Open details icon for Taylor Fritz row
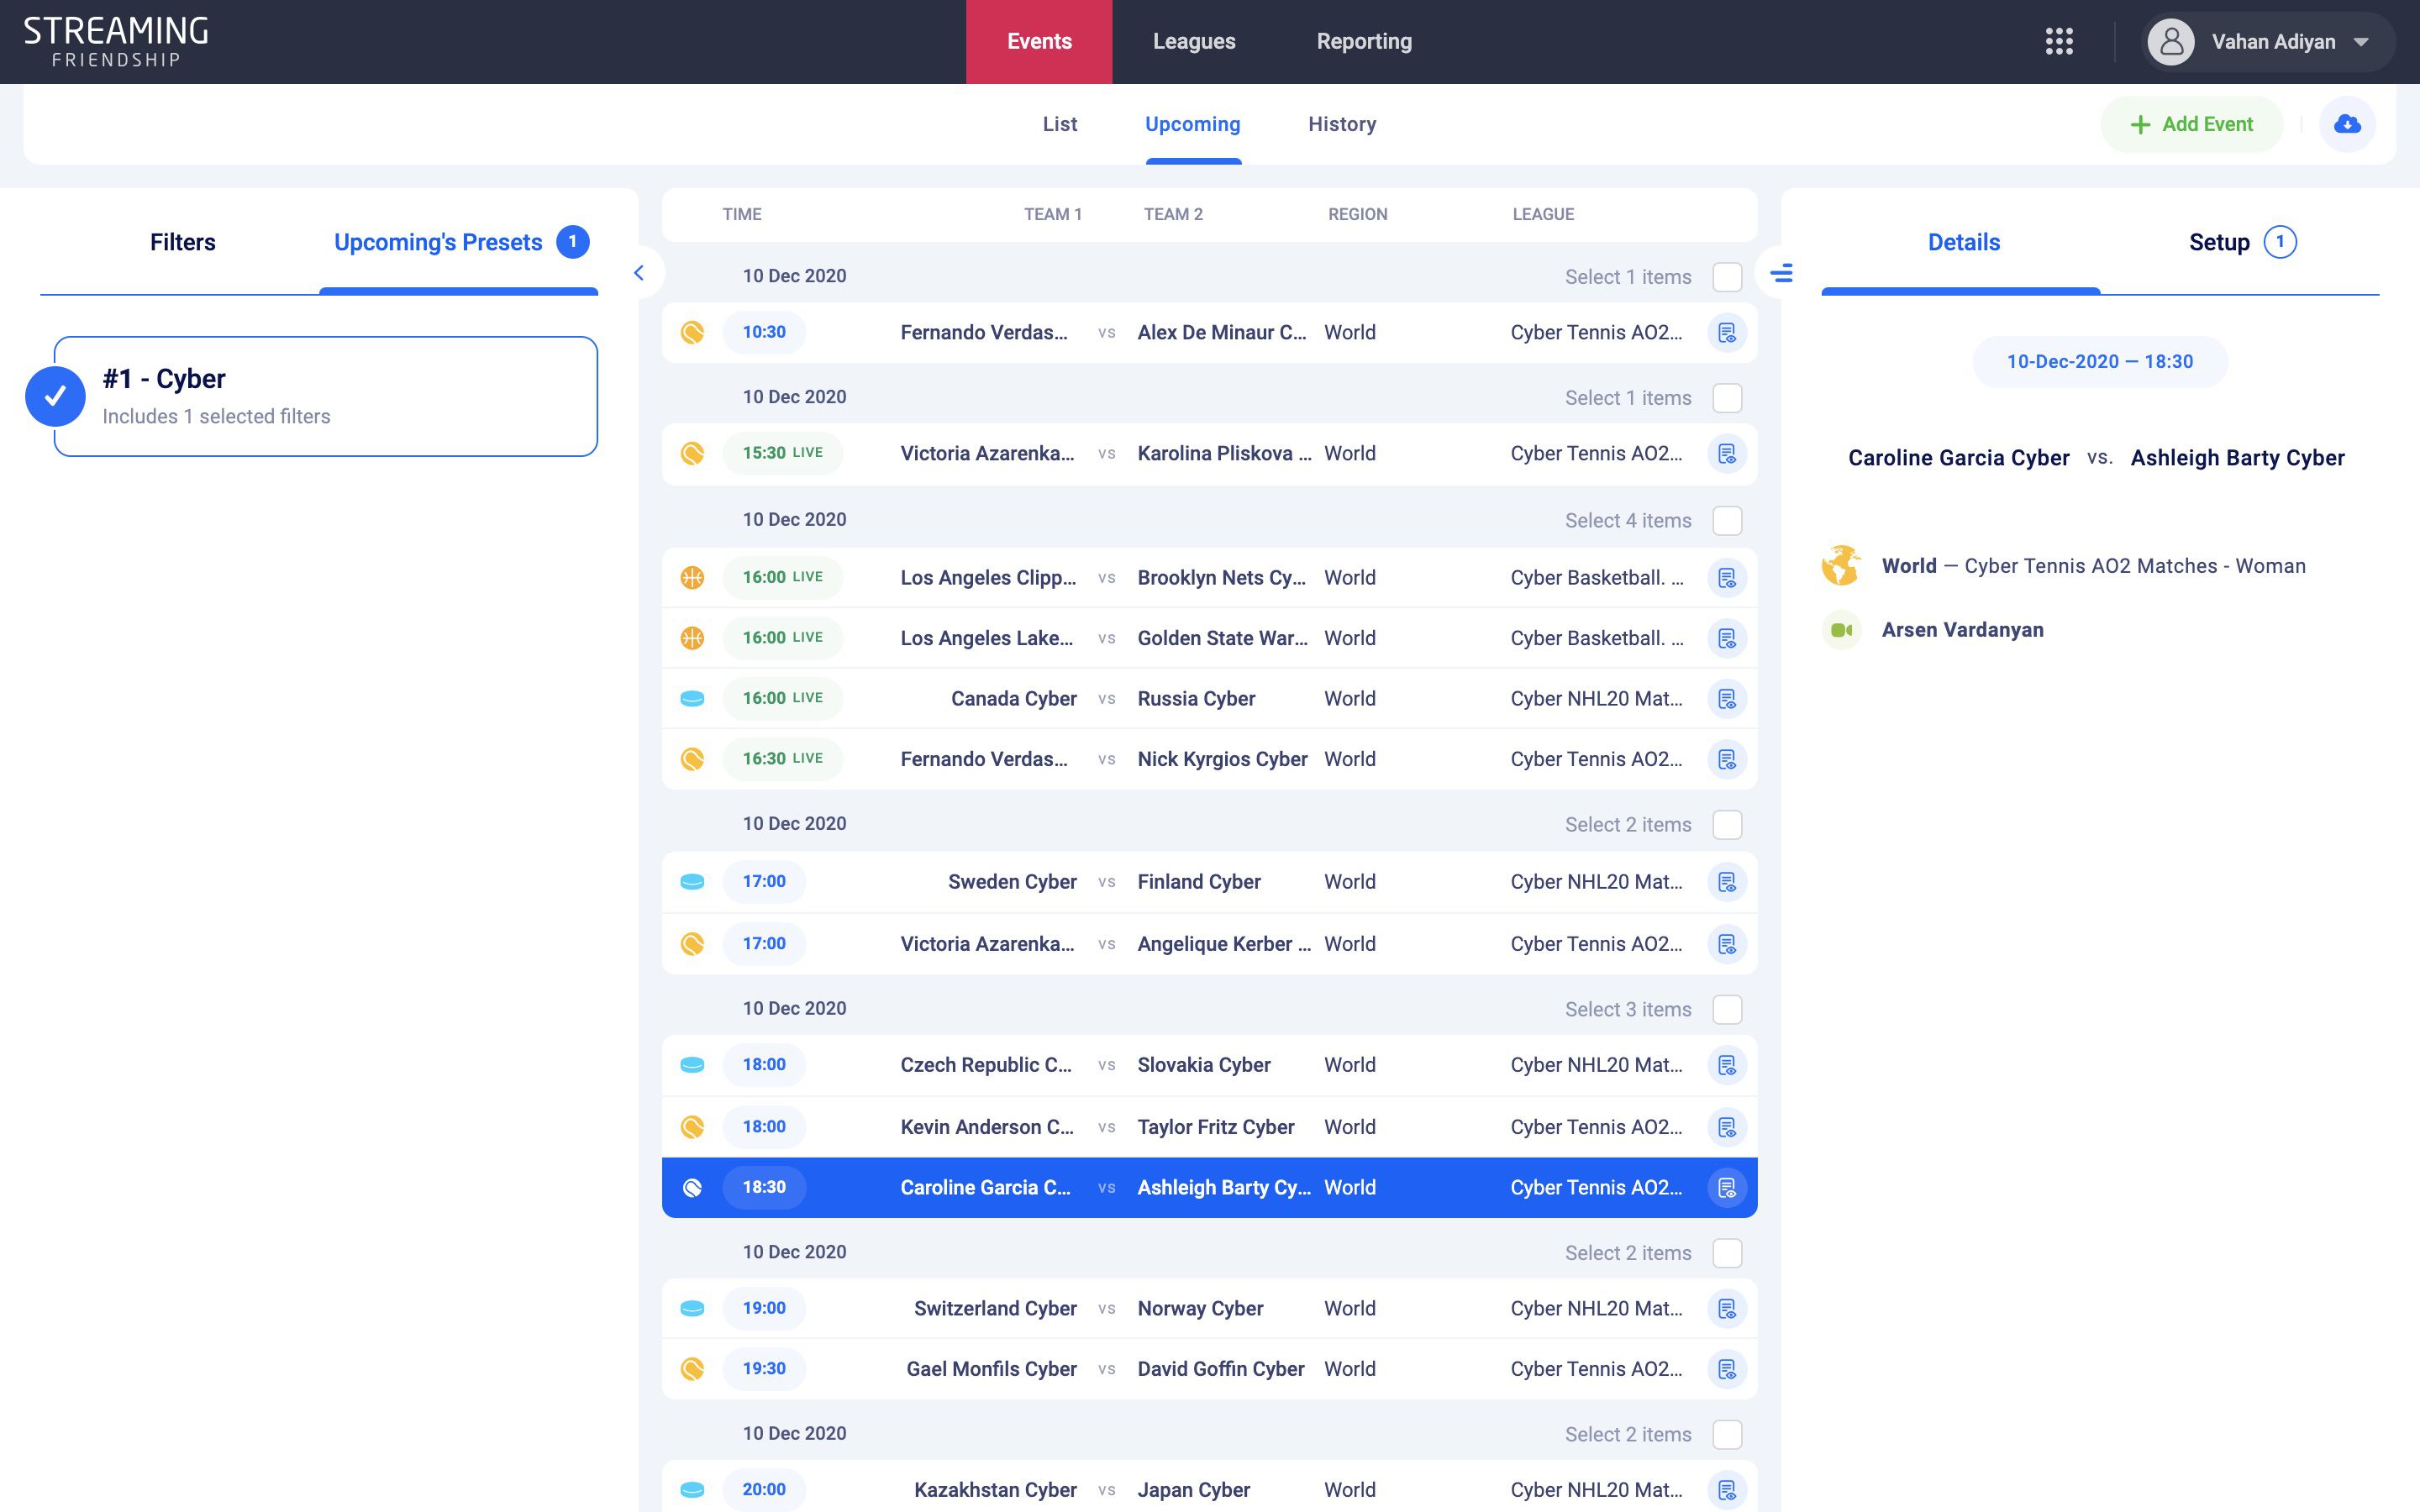 pyautogui.click(x=1727, y=1127)
